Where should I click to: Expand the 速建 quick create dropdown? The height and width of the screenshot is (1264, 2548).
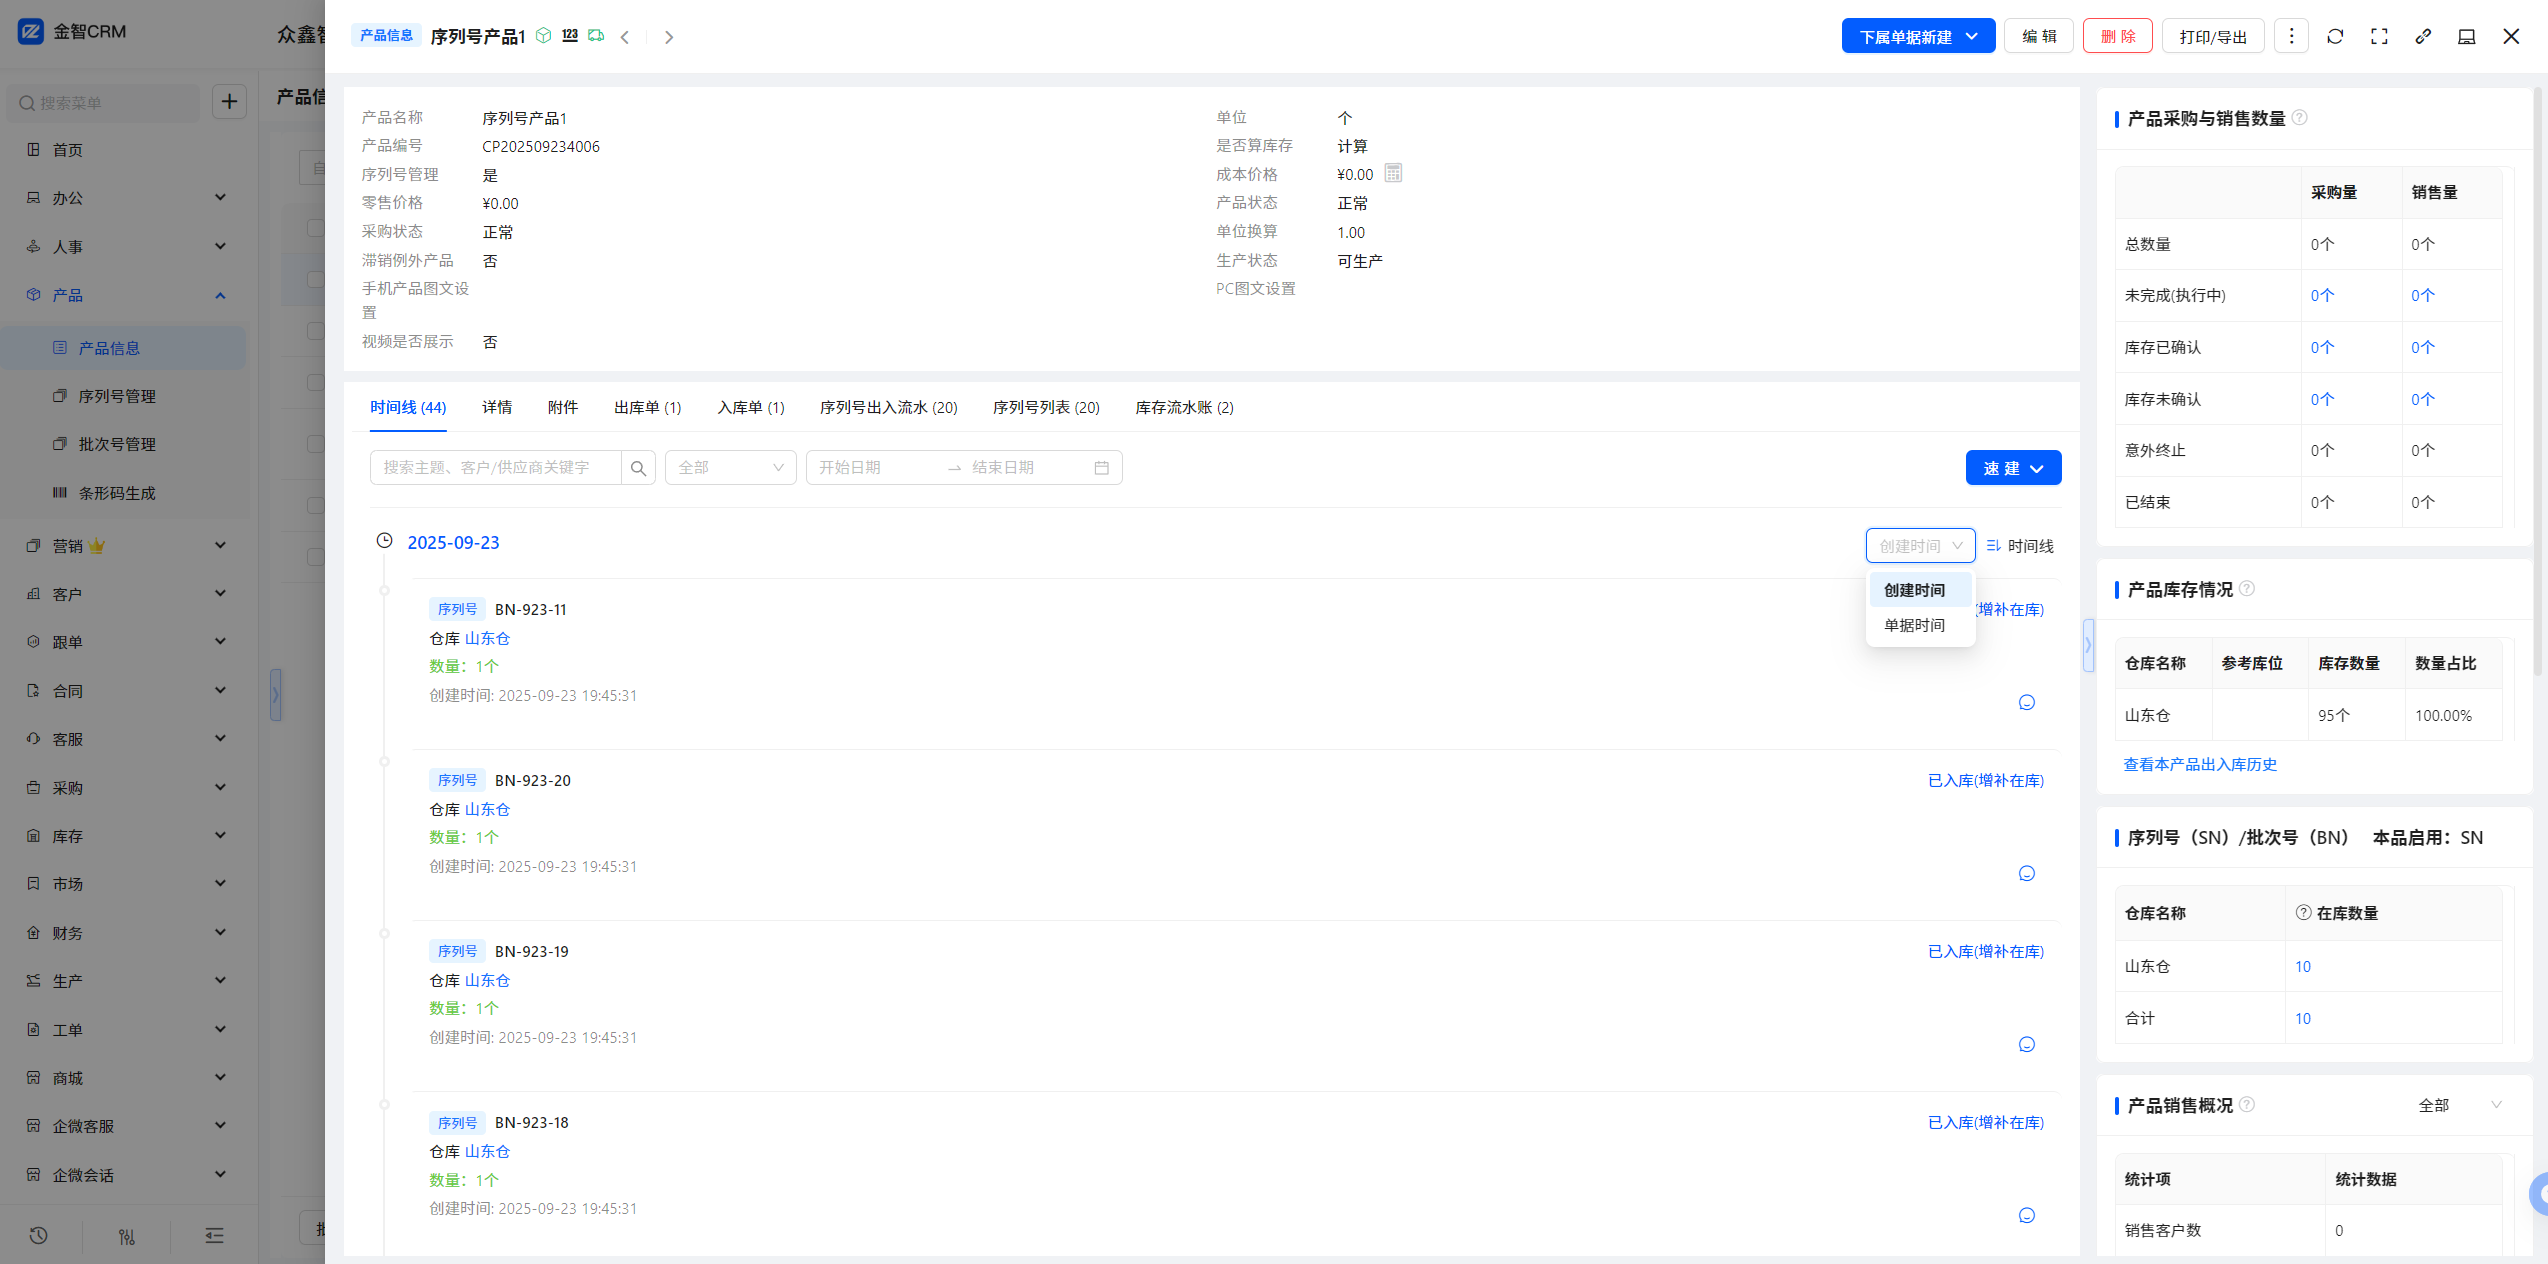(2012, 468)
